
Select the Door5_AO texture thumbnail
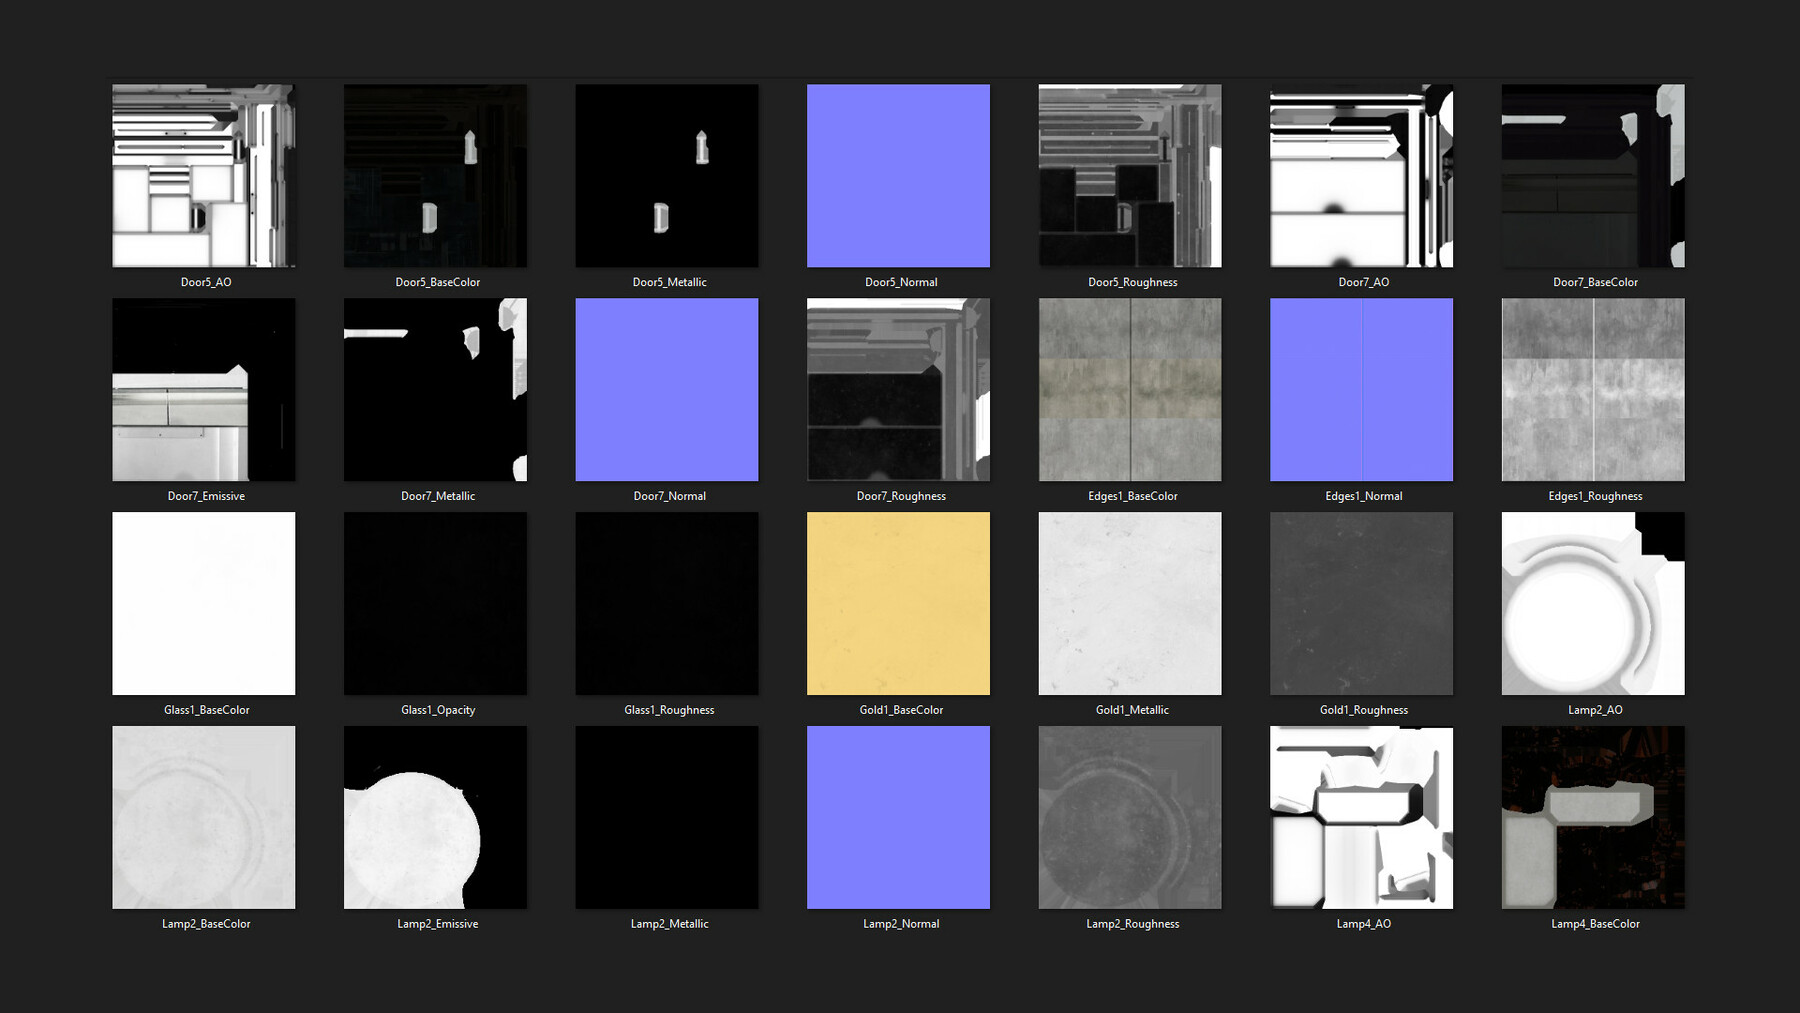click(x=203, y=175)
